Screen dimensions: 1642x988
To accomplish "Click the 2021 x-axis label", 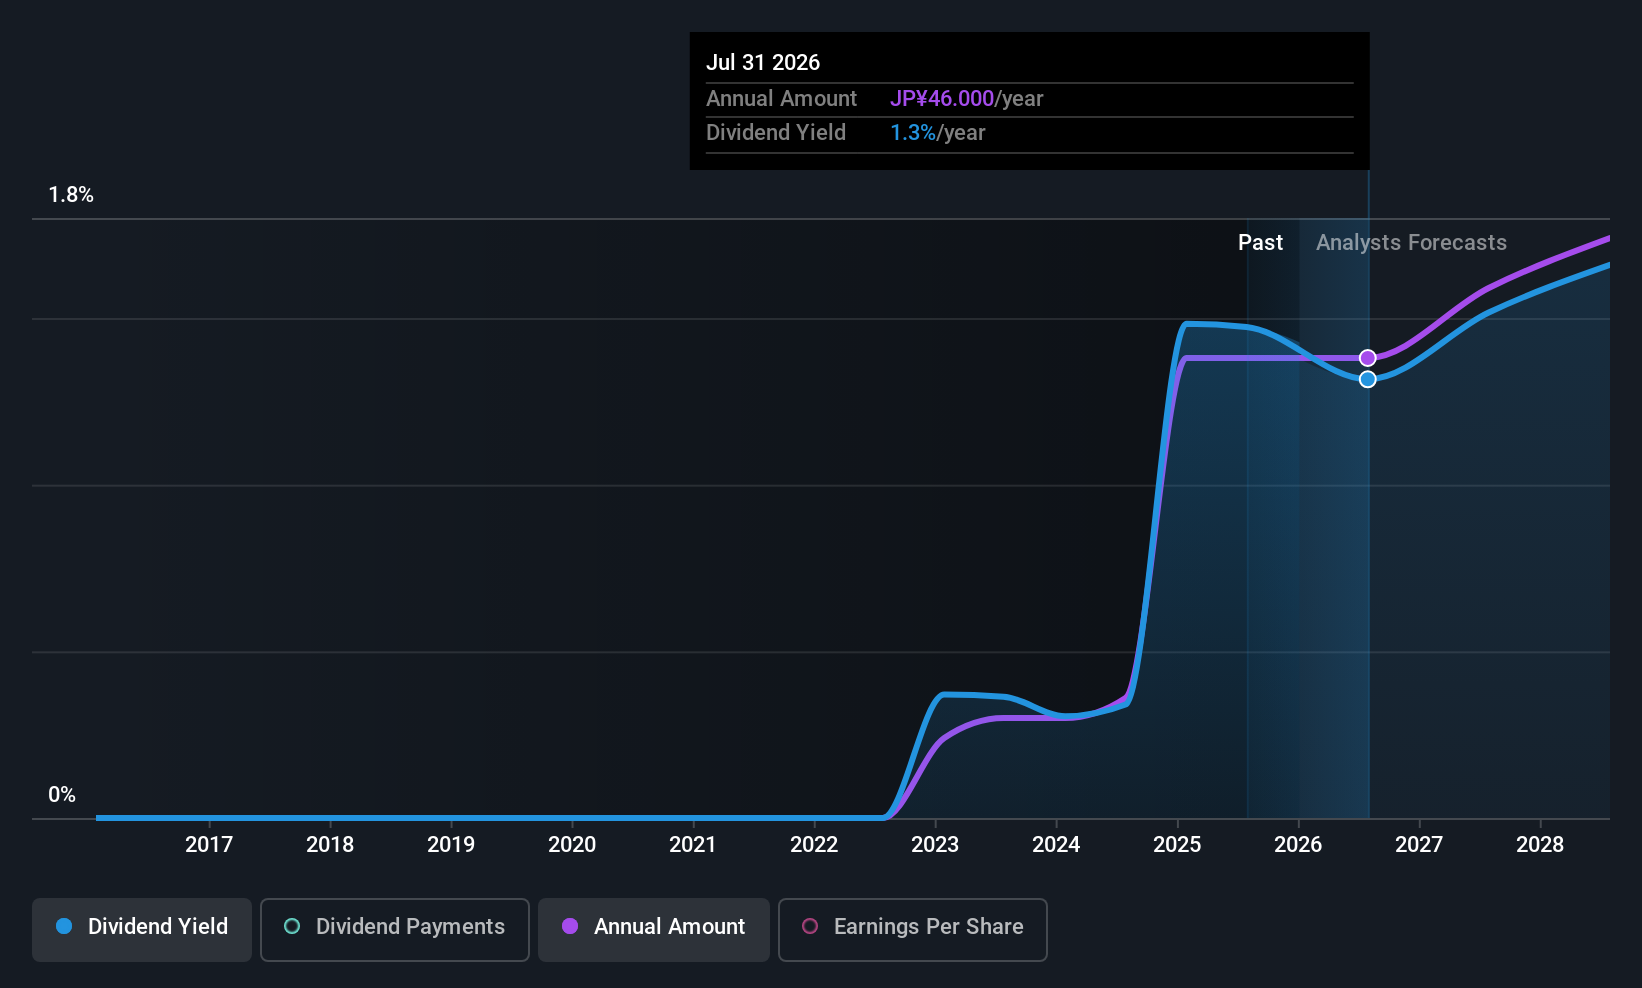I will pos(693,845).
